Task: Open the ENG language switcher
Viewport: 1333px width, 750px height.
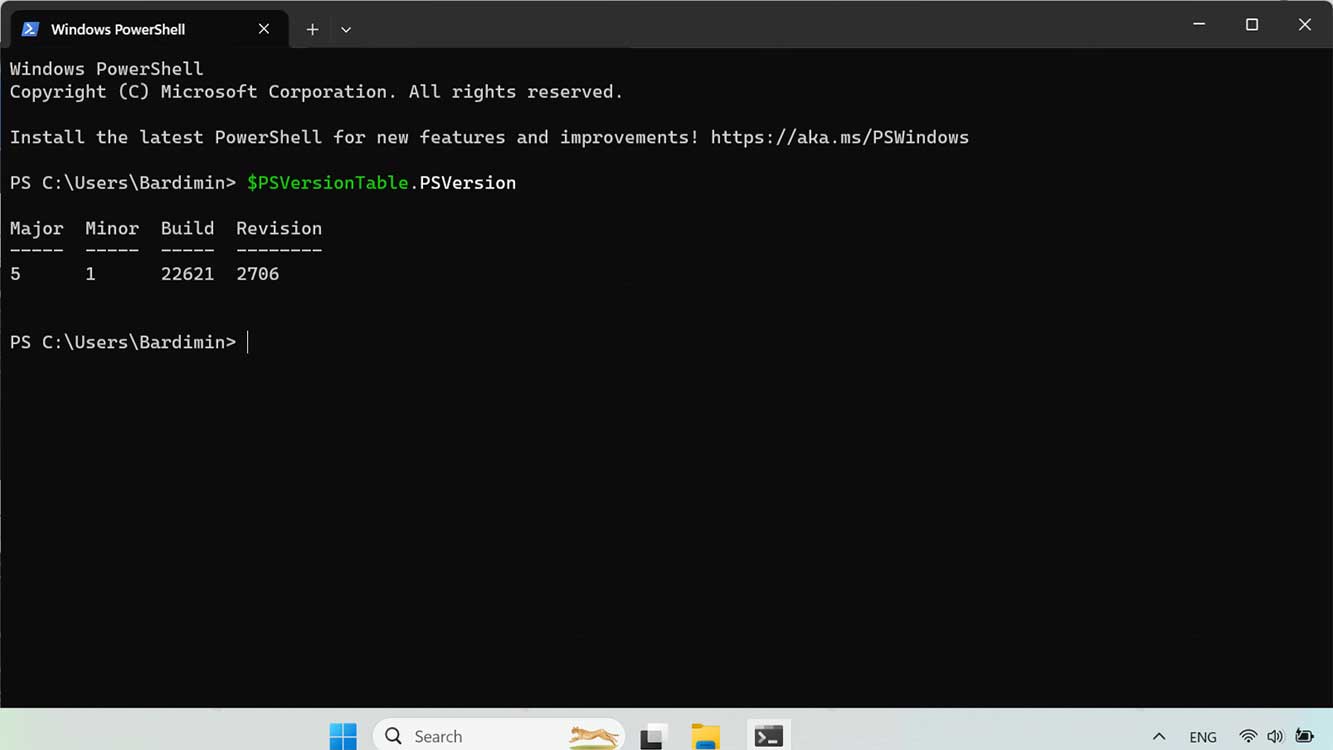Action: click(1203, 737)
